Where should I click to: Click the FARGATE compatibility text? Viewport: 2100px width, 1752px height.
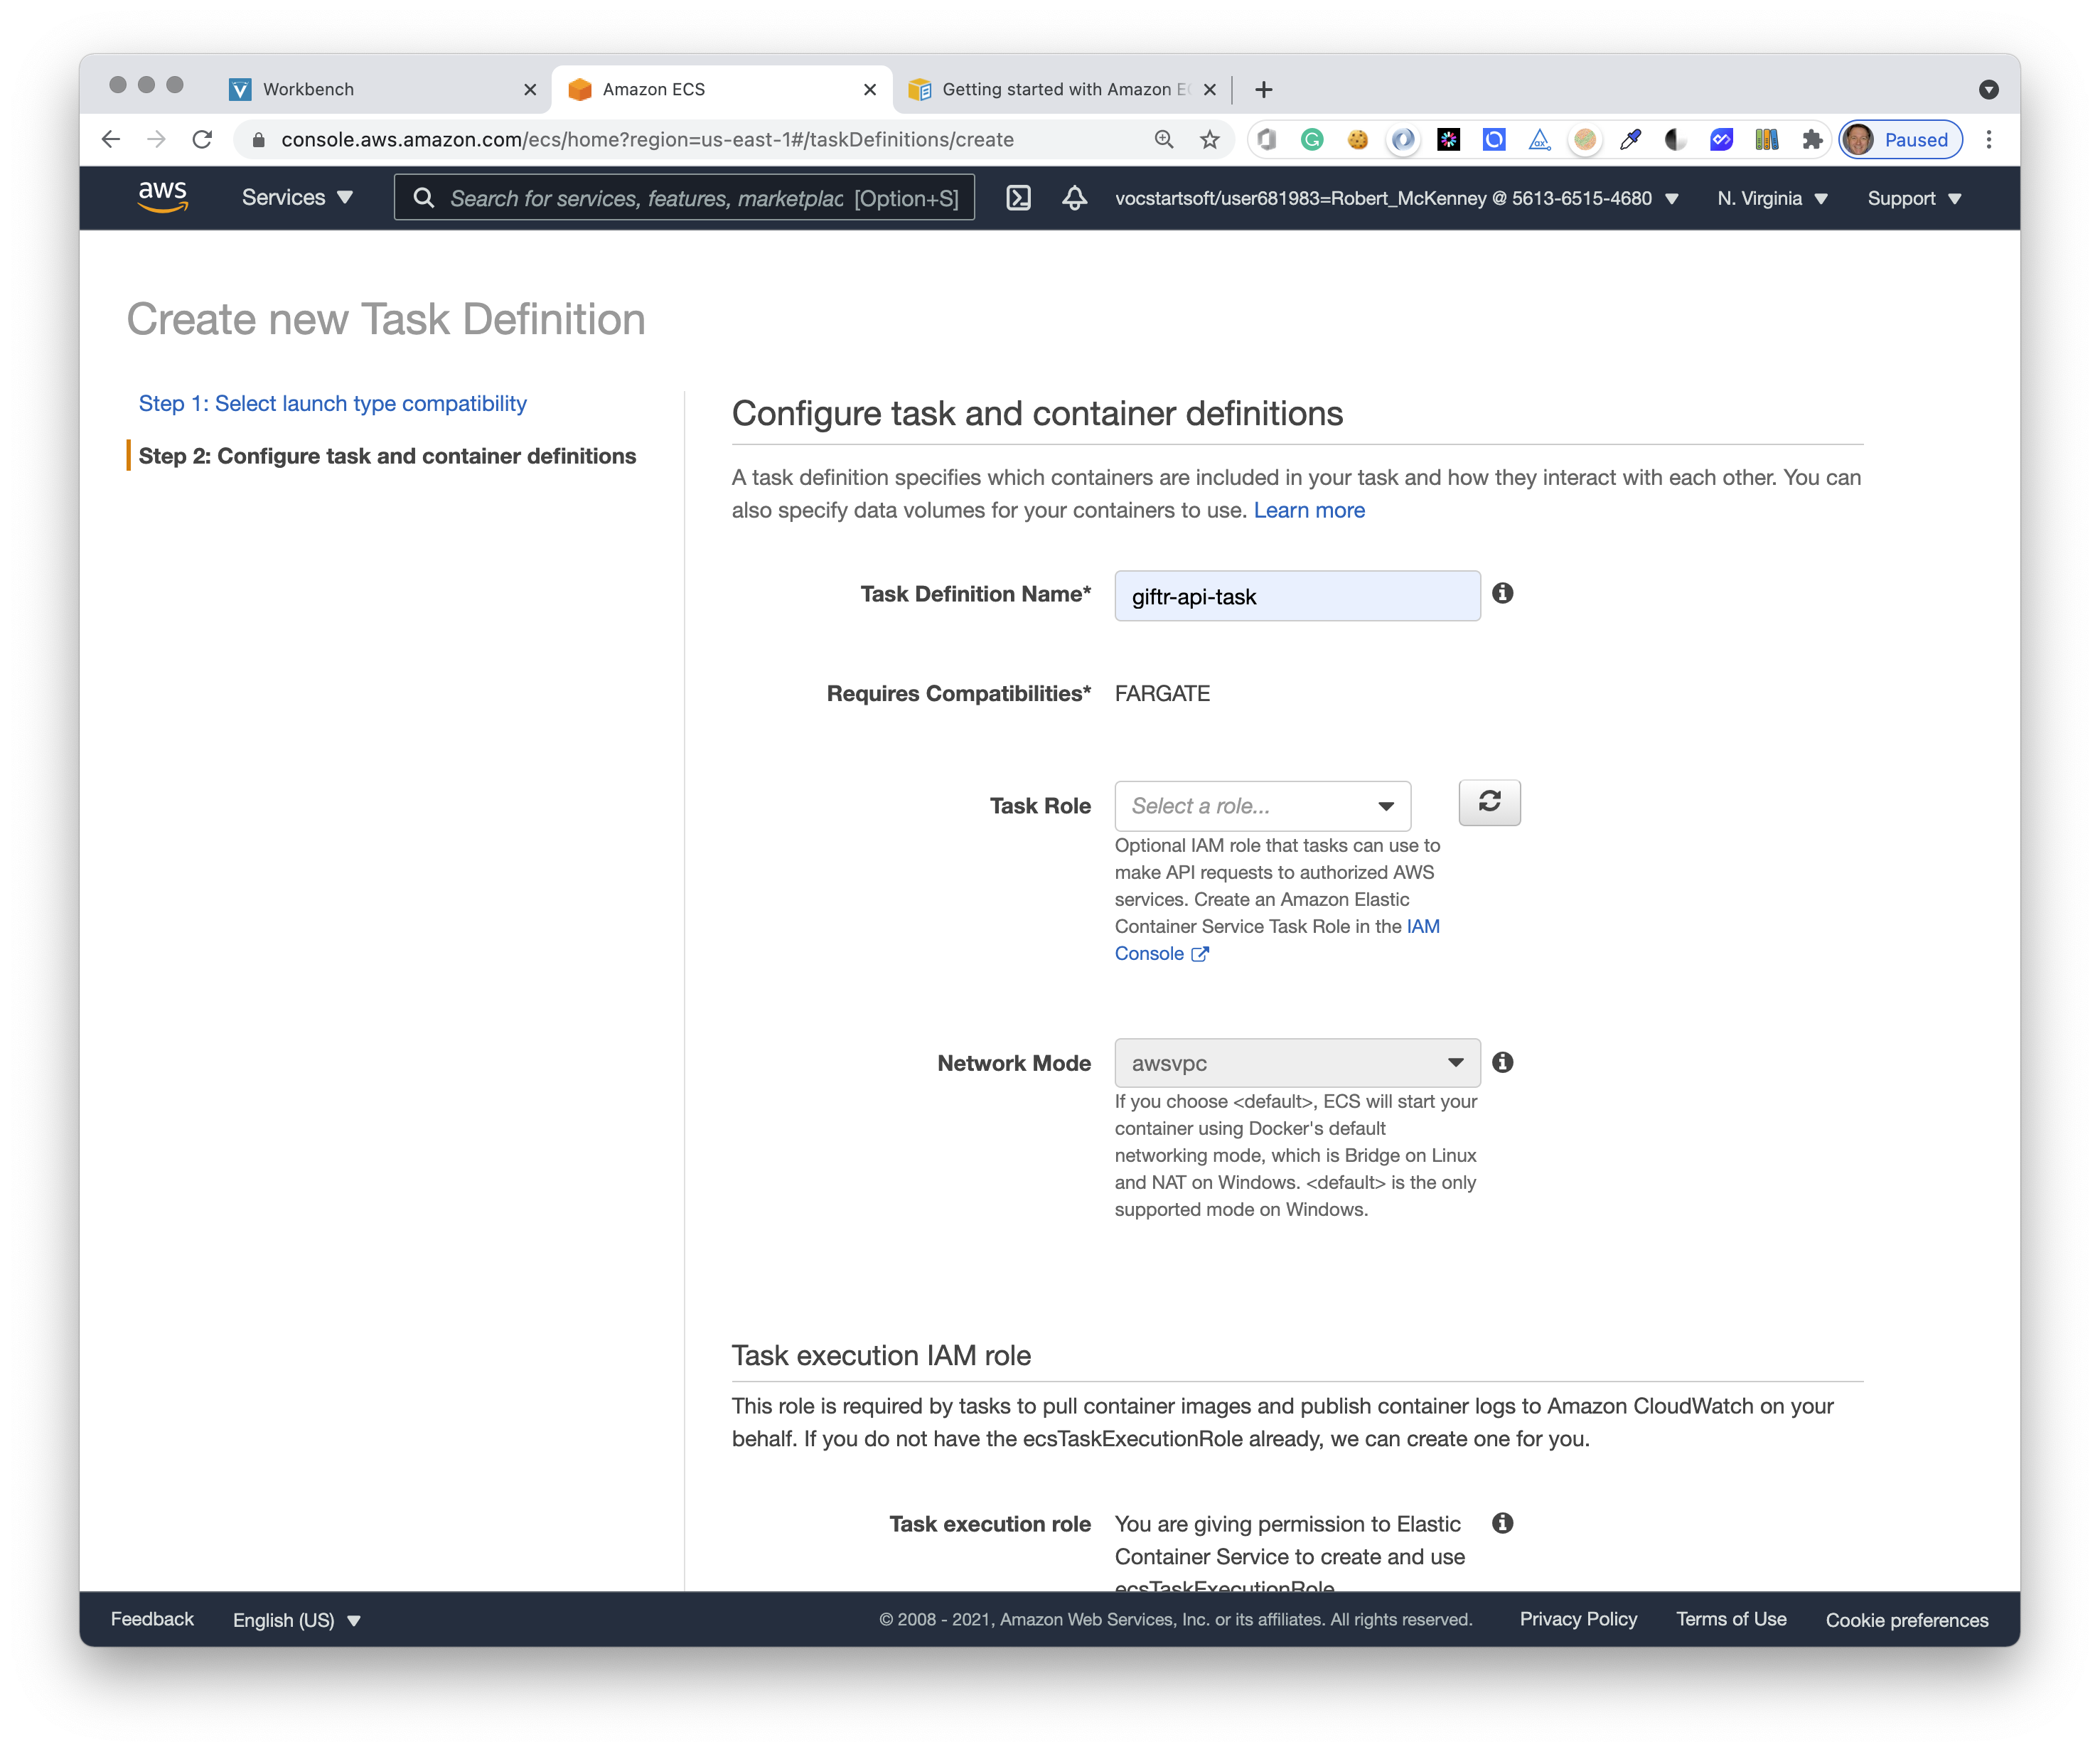click(1162, 694)
